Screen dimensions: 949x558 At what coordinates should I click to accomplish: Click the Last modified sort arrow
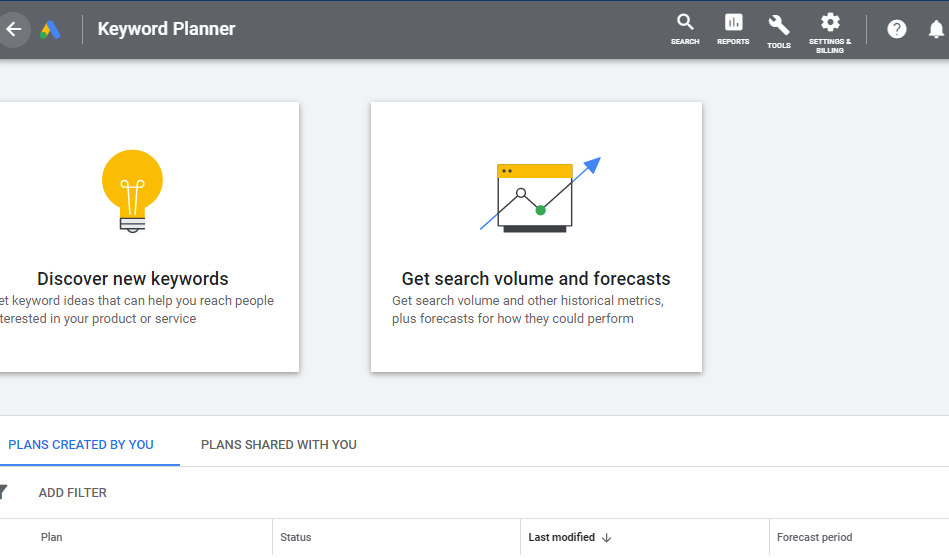tap(606, 537)
